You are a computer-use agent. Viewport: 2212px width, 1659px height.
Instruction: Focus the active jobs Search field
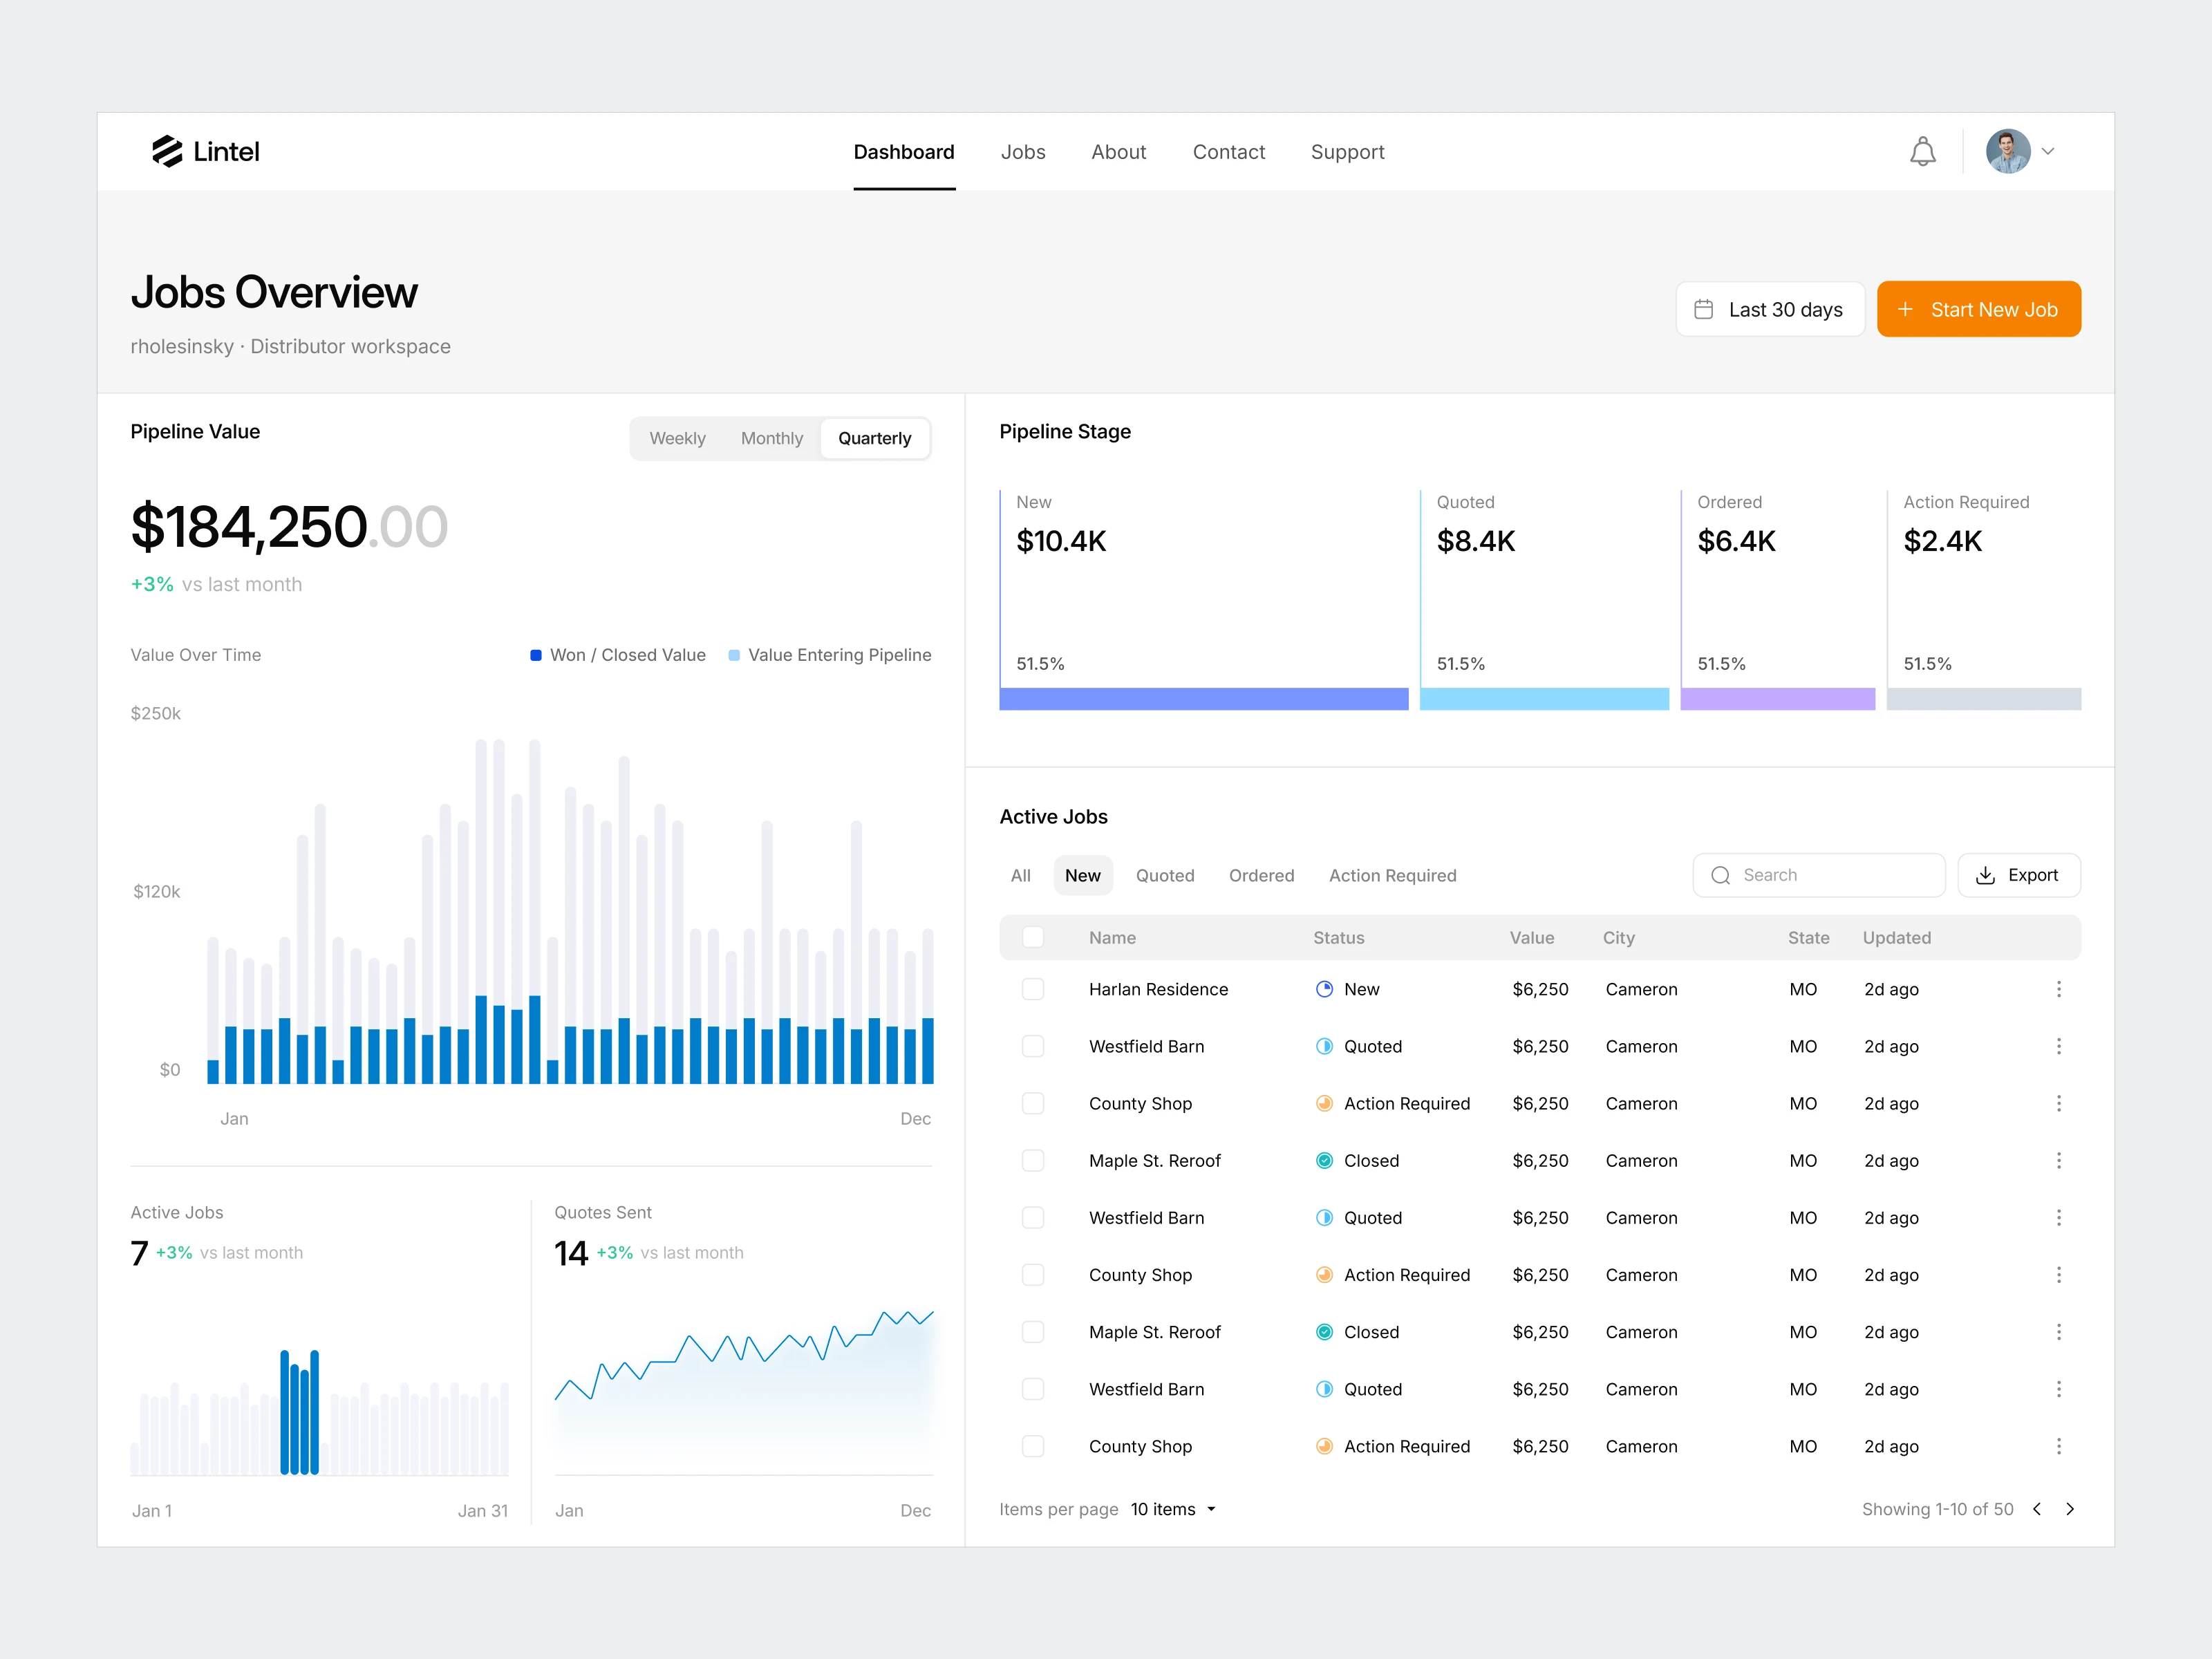(1818, 875)
